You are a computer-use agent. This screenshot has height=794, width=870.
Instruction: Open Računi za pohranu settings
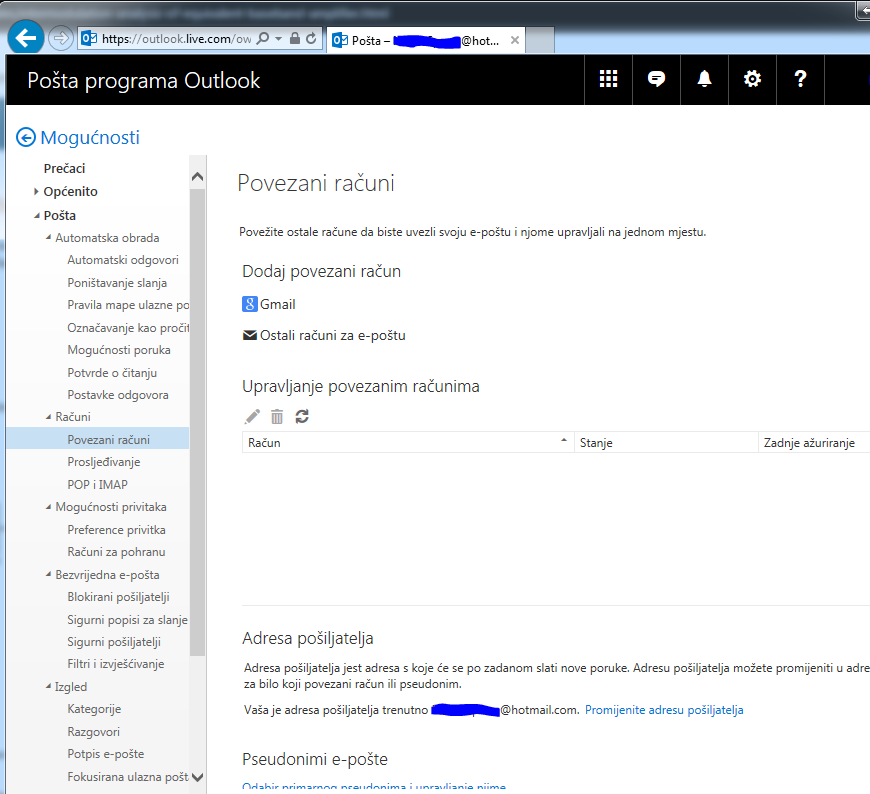(116, 552)
